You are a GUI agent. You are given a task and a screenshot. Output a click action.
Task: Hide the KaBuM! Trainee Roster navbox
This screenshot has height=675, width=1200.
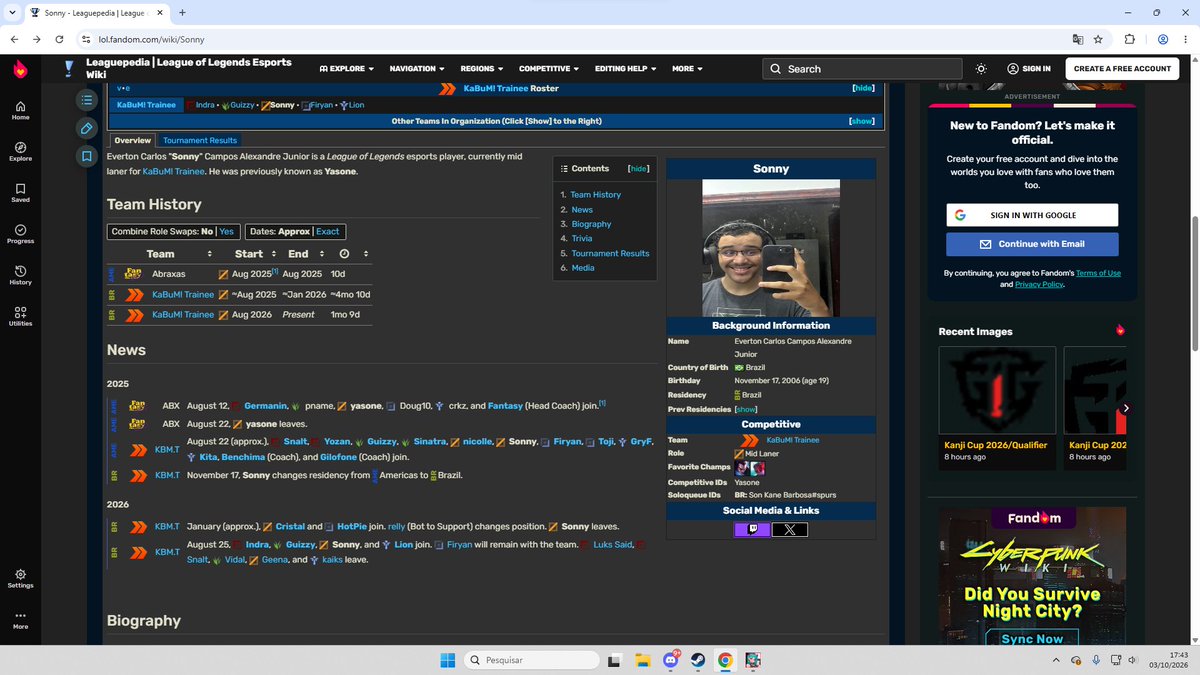click(863, 88)
